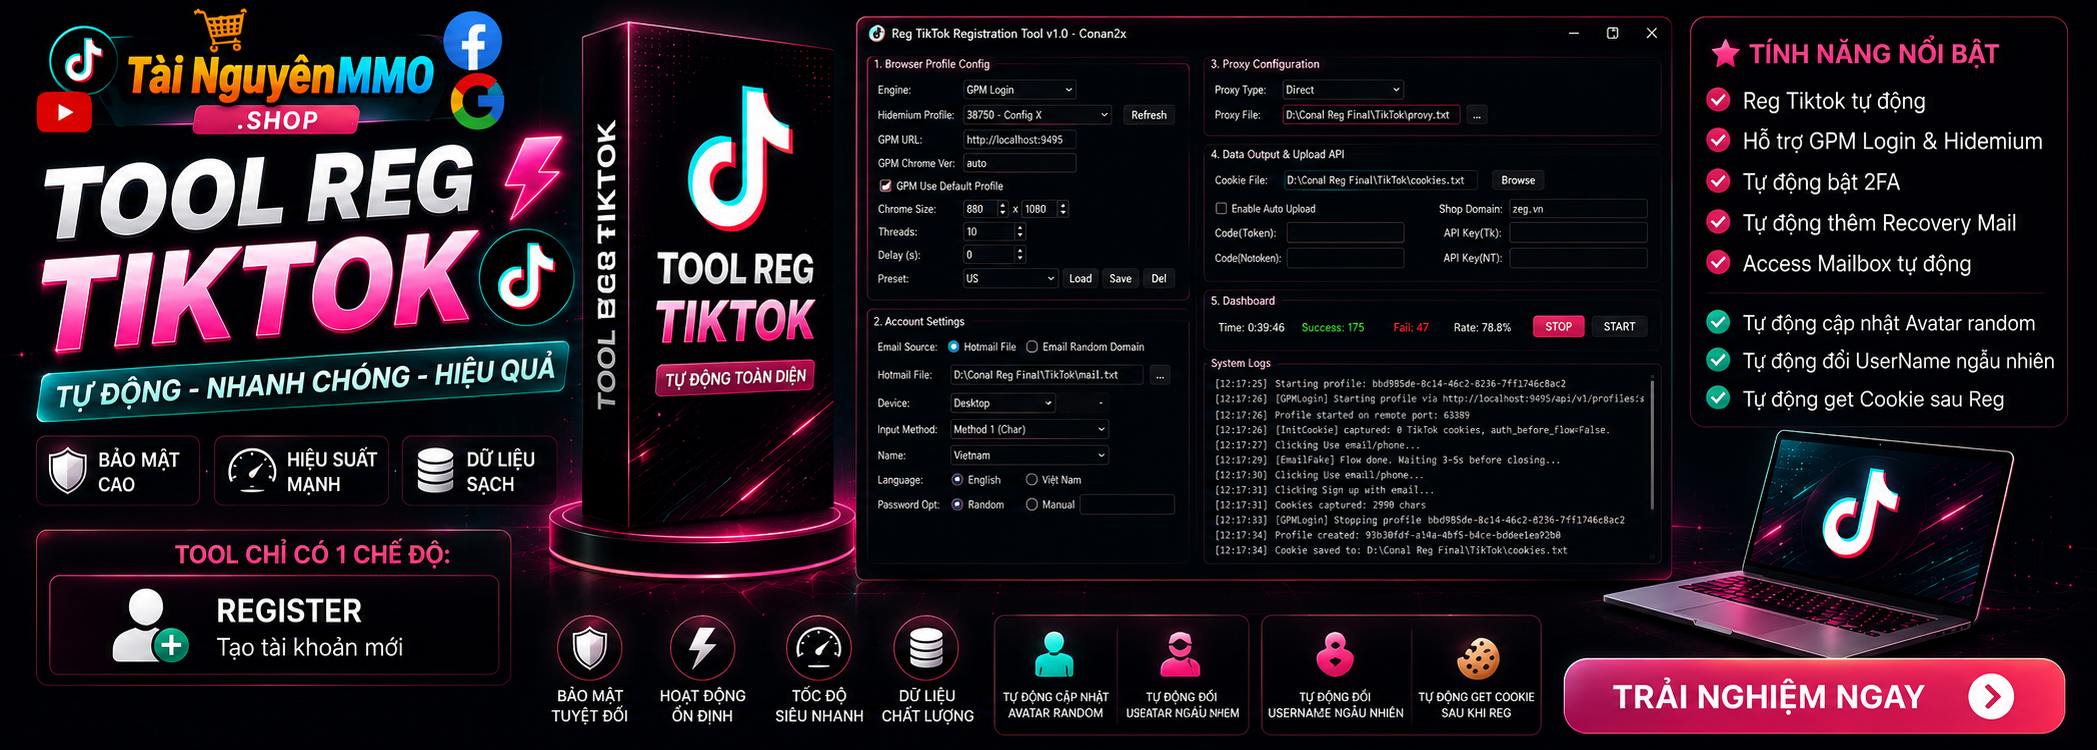The image size is (2097, 750).
Task: Open the Input Method dropdown
Action: (x=1029, y=429)
